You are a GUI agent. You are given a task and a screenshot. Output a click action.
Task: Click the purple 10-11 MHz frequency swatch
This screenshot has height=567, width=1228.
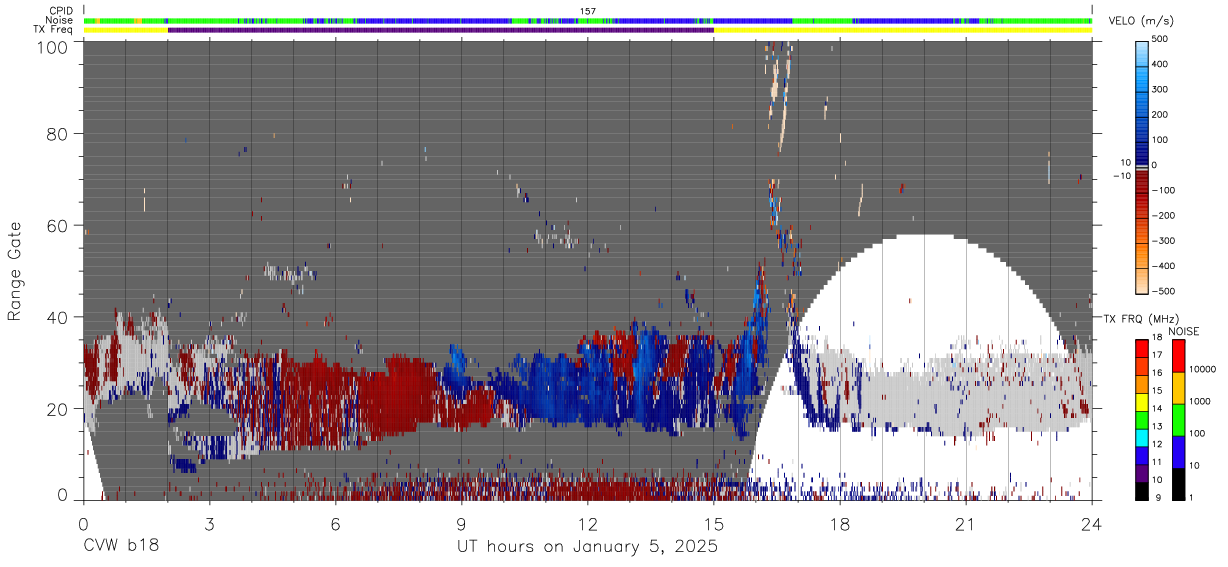pos(1142,471)
